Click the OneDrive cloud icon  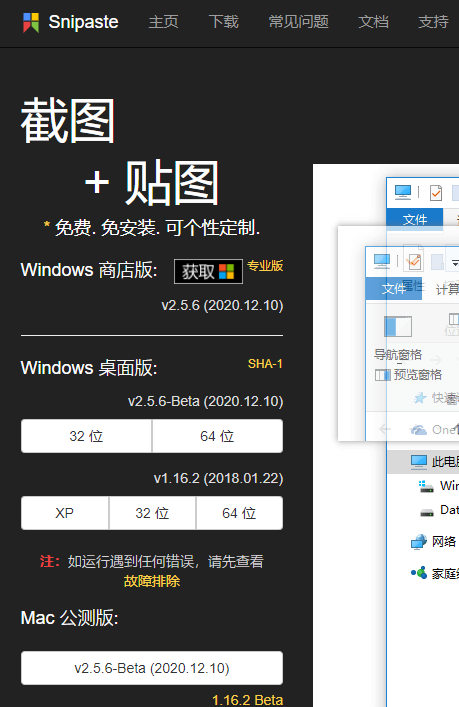[x=418, y=430]
